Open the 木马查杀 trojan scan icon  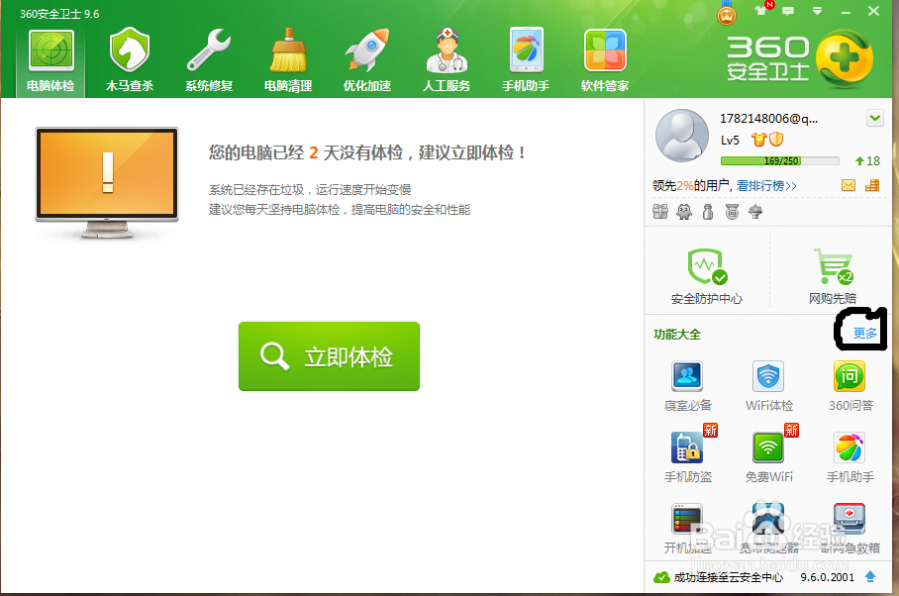pyautogui.click(x=129, y=59)
